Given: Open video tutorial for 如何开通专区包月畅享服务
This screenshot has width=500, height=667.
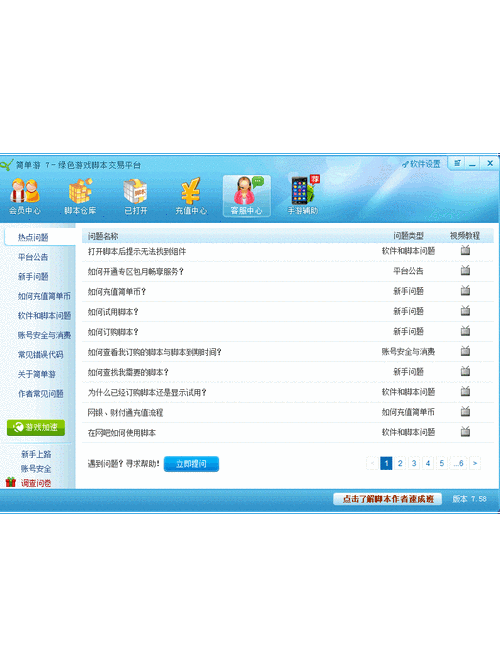Looking at the screenshot, I should coord(465,270).
